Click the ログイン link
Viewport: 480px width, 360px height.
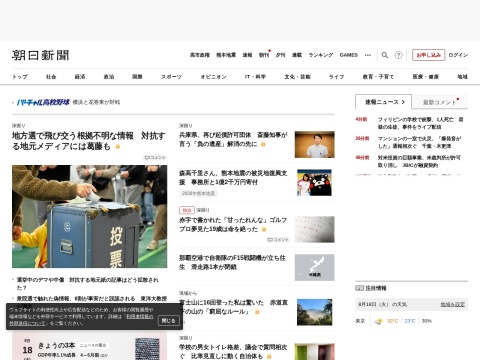click(x=458, y=55)
